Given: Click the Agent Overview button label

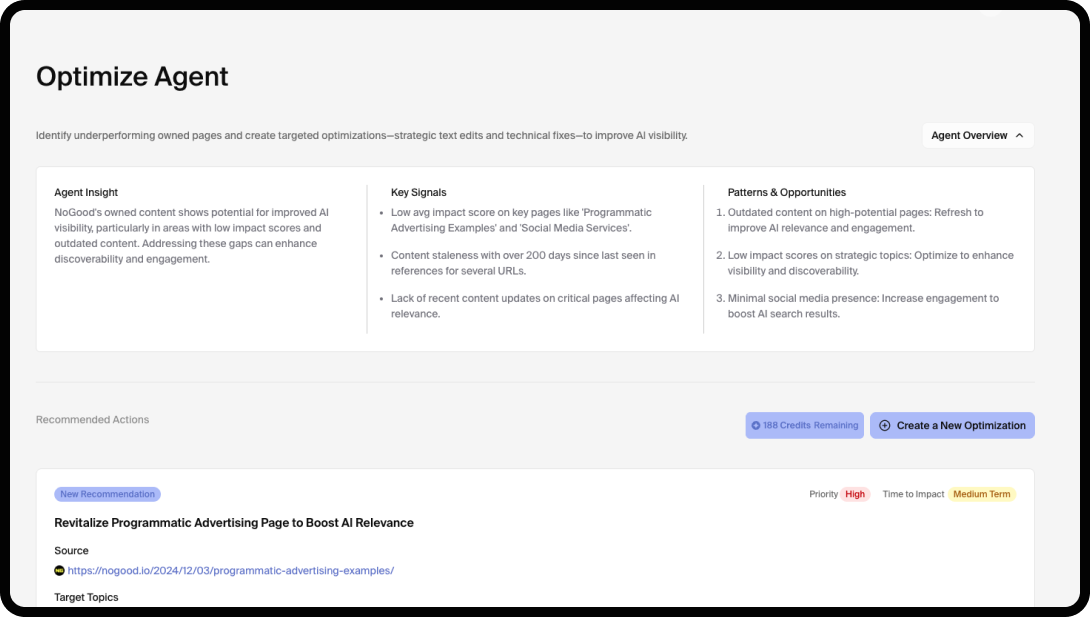Looking at the screenshot, I should click(968, 136).
